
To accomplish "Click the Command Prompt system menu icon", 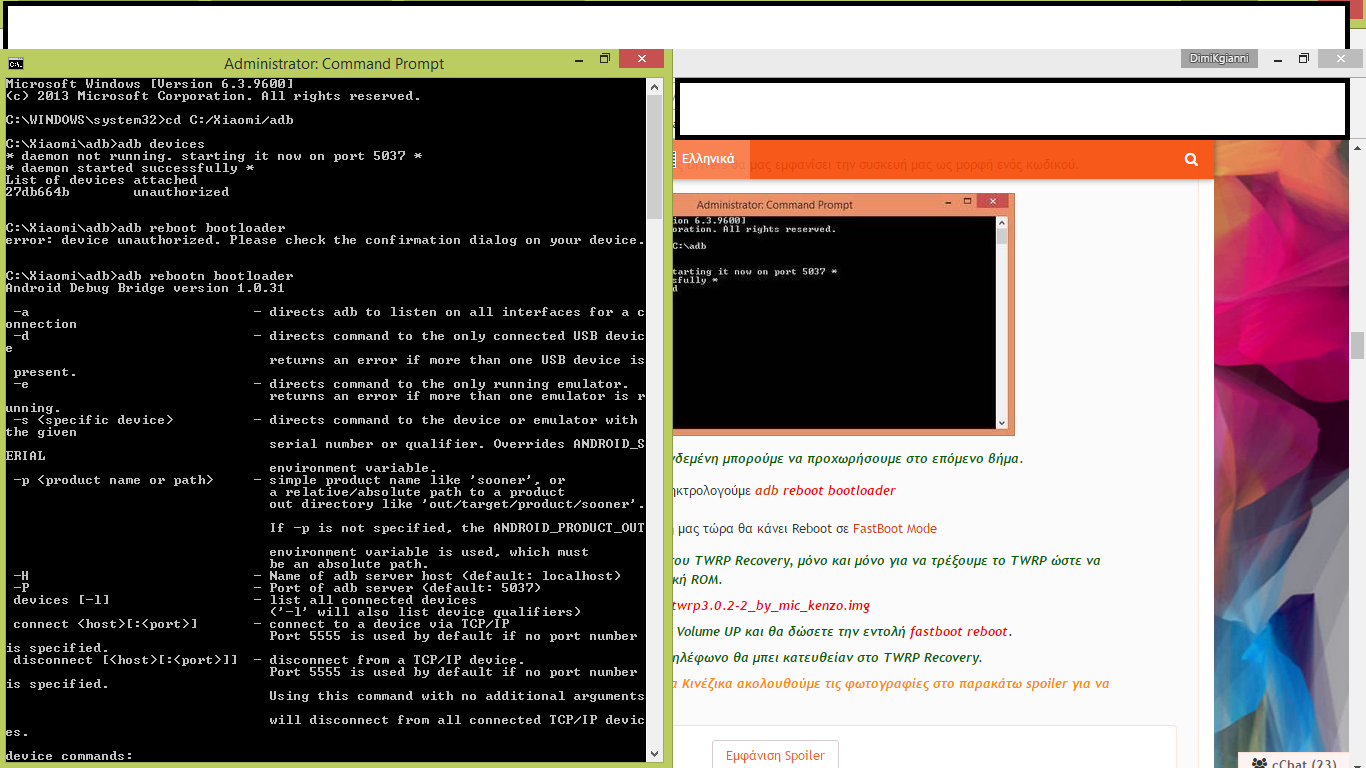I will click(15, 63).
